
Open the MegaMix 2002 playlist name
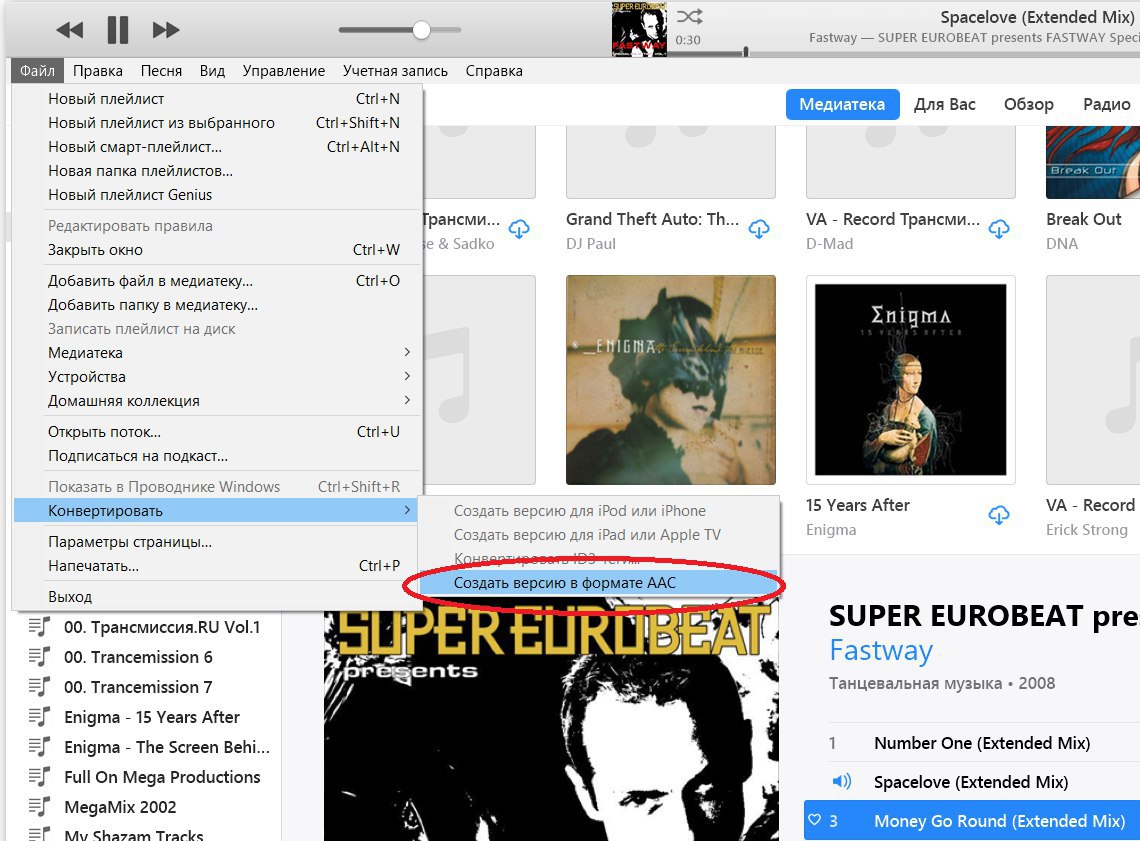click(x=120, y=806)
